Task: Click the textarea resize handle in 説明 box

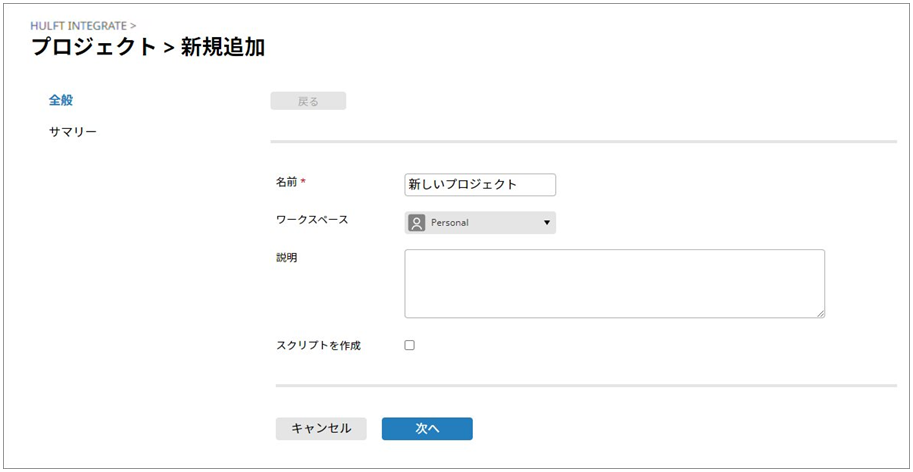Action: pyautogui.click(x=820, y=313)
